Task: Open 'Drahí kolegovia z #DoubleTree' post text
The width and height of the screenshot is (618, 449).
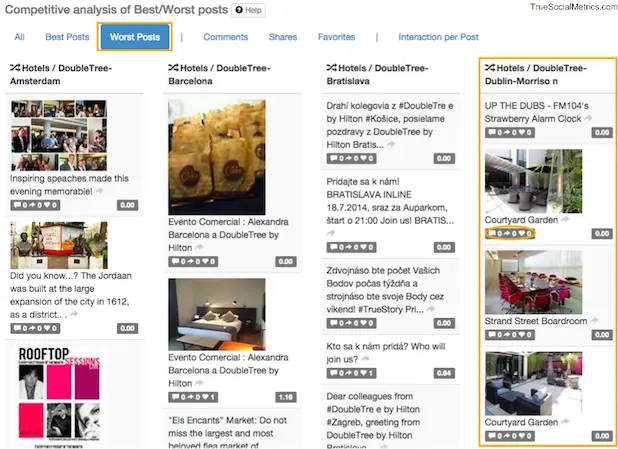Action: (390, 125)
